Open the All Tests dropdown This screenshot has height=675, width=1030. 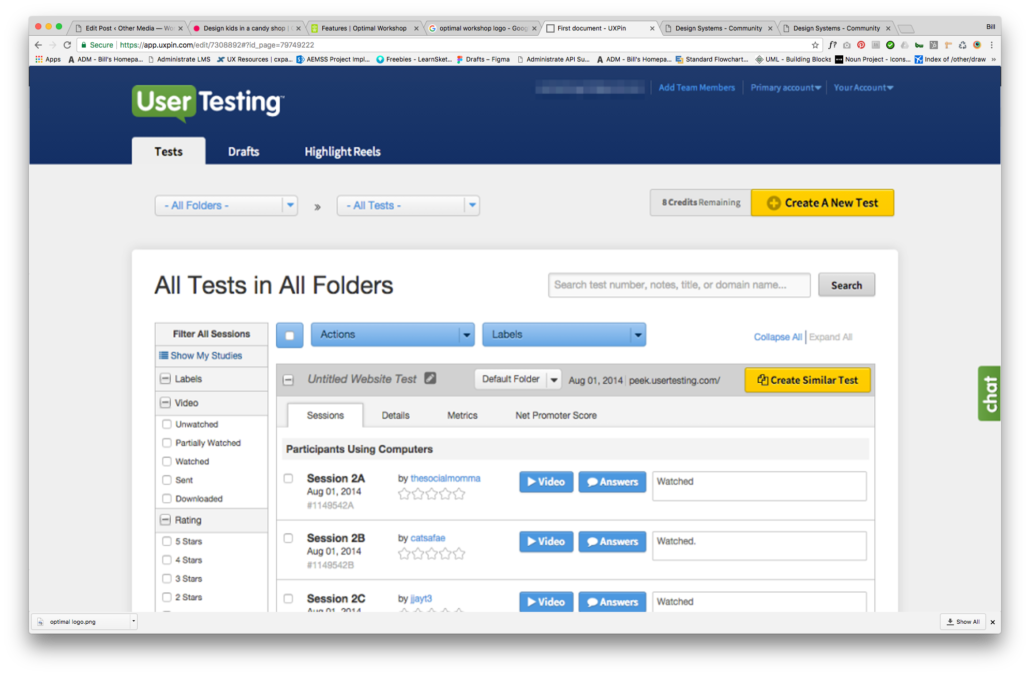[x=408, y=206]
